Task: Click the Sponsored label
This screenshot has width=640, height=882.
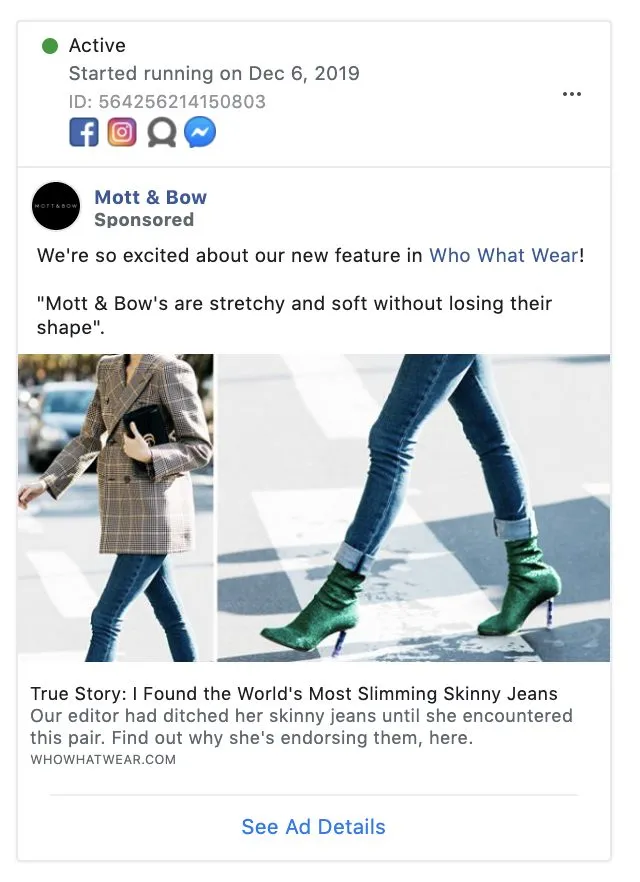Action: (144, 219)
